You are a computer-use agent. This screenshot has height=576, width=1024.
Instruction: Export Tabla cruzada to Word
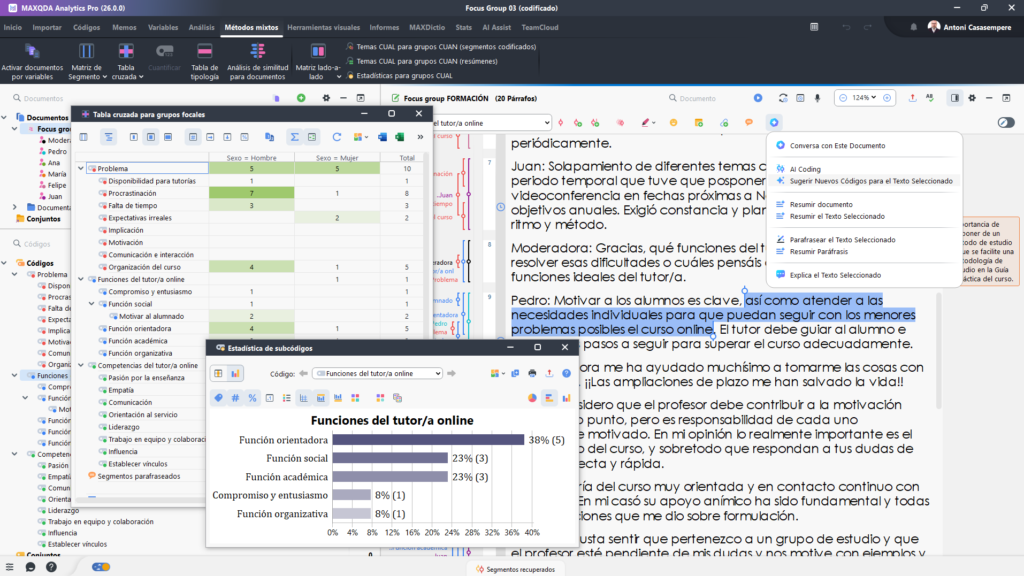pyautogui.click(x=383, y=137)
